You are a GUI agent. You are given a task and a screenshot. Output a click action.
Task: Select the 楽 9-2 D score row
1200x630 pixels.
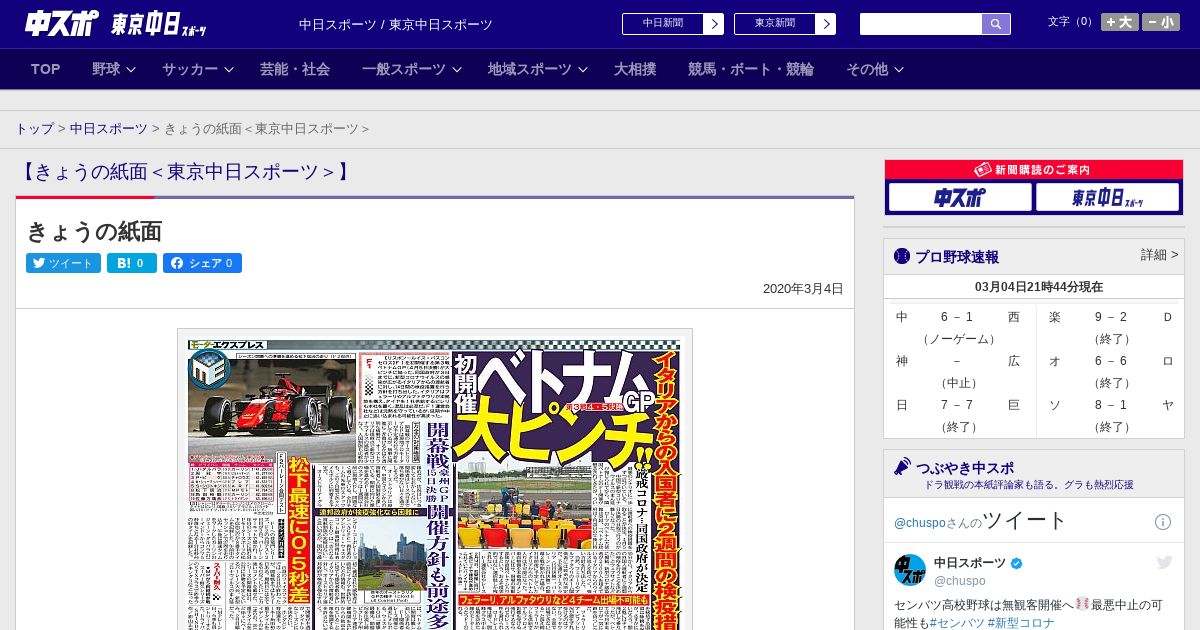[x=1111, y=317]
